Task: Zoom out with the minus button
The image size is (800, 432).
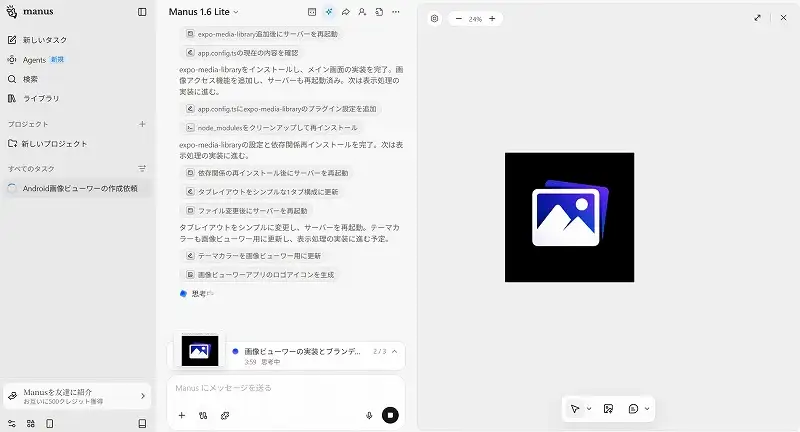Action: [x=458, y=19]
